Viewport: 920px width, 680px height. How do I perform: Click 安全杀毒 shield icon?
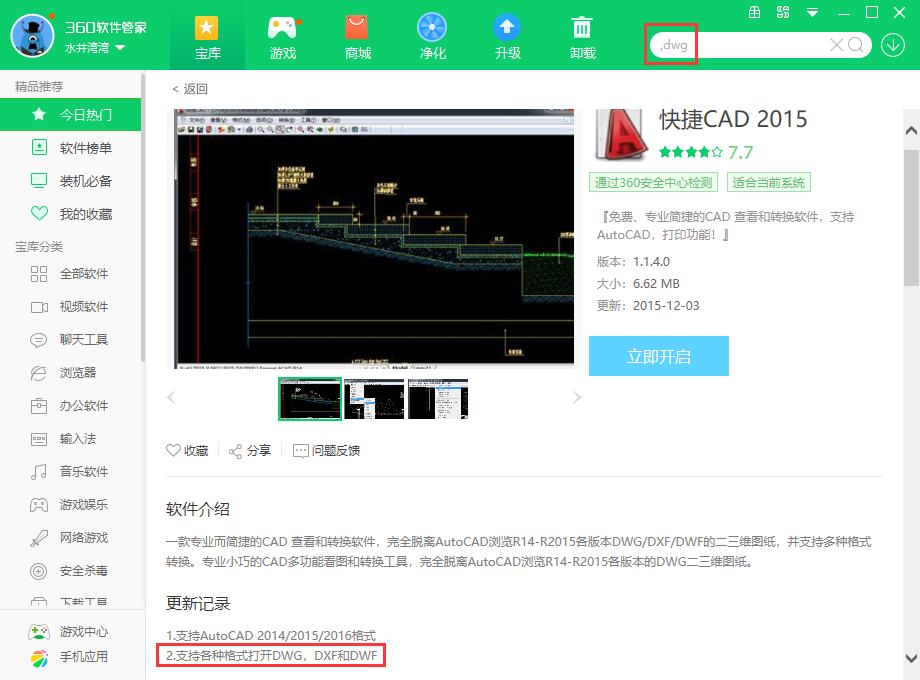[39, 570]
